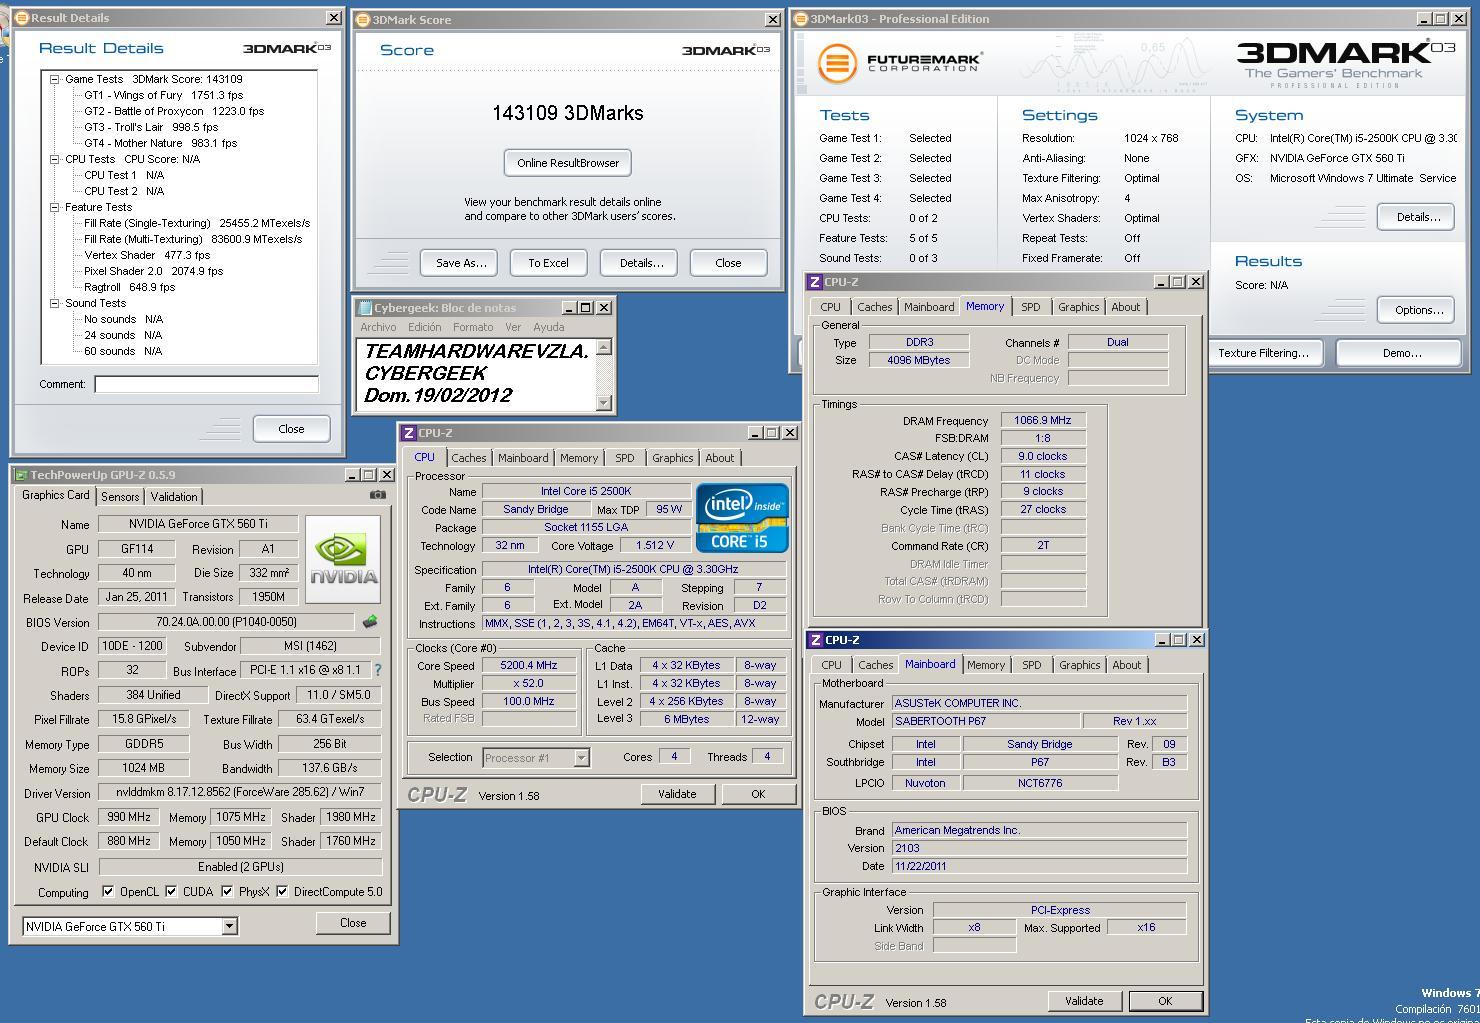1480x1023 pixels.
Task: Open the Ayuda menu in Notepad
Action: click(x=548, y=327)
